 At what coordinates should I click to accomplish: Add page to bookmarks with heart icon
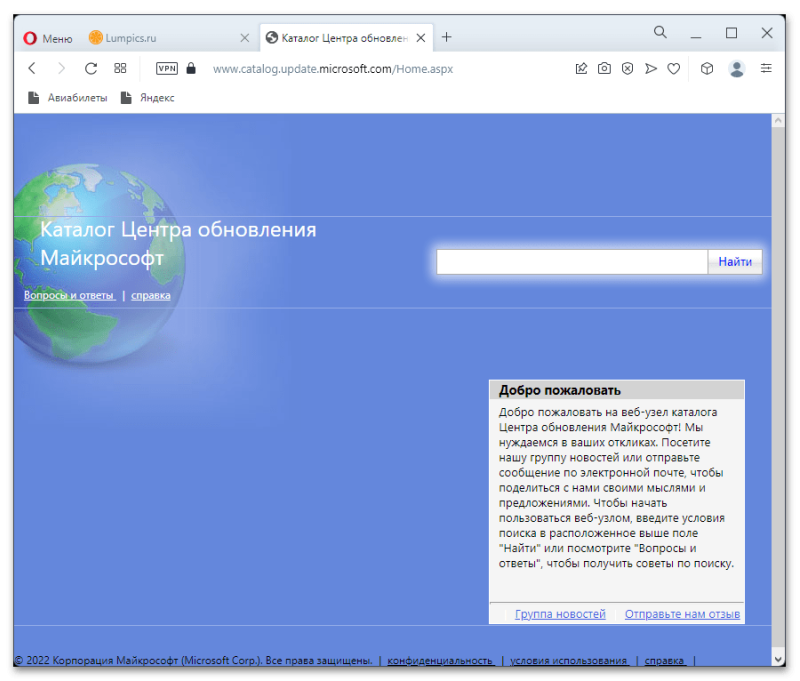(674, 68)
